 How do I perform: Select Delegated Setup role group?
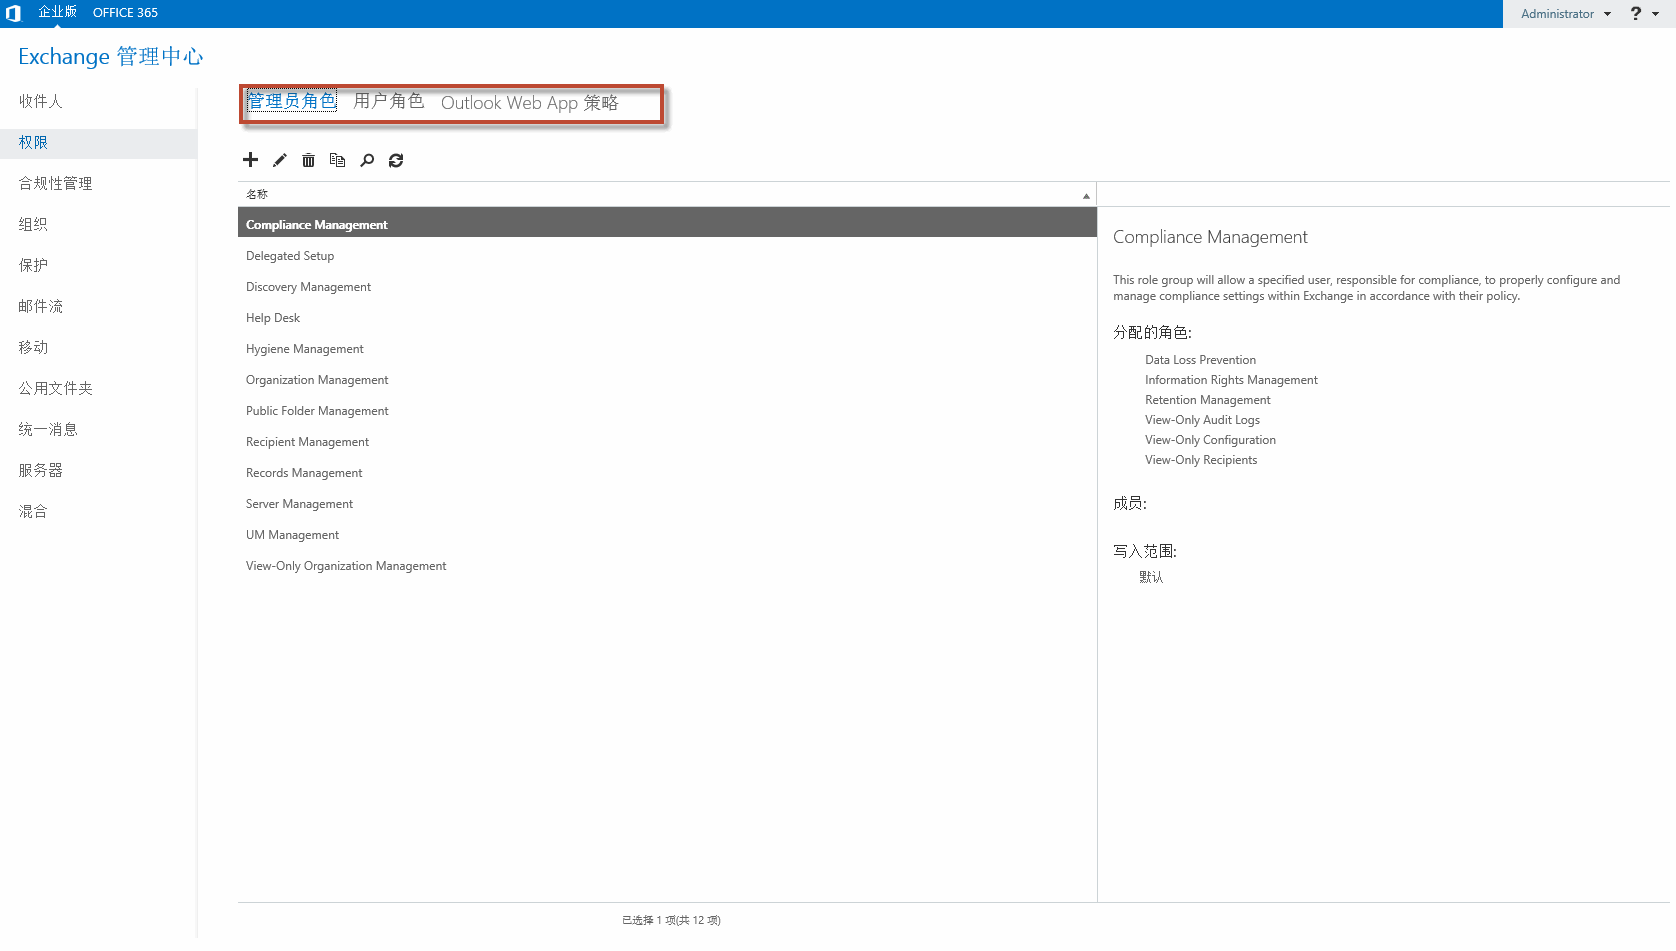click(667, 256)
